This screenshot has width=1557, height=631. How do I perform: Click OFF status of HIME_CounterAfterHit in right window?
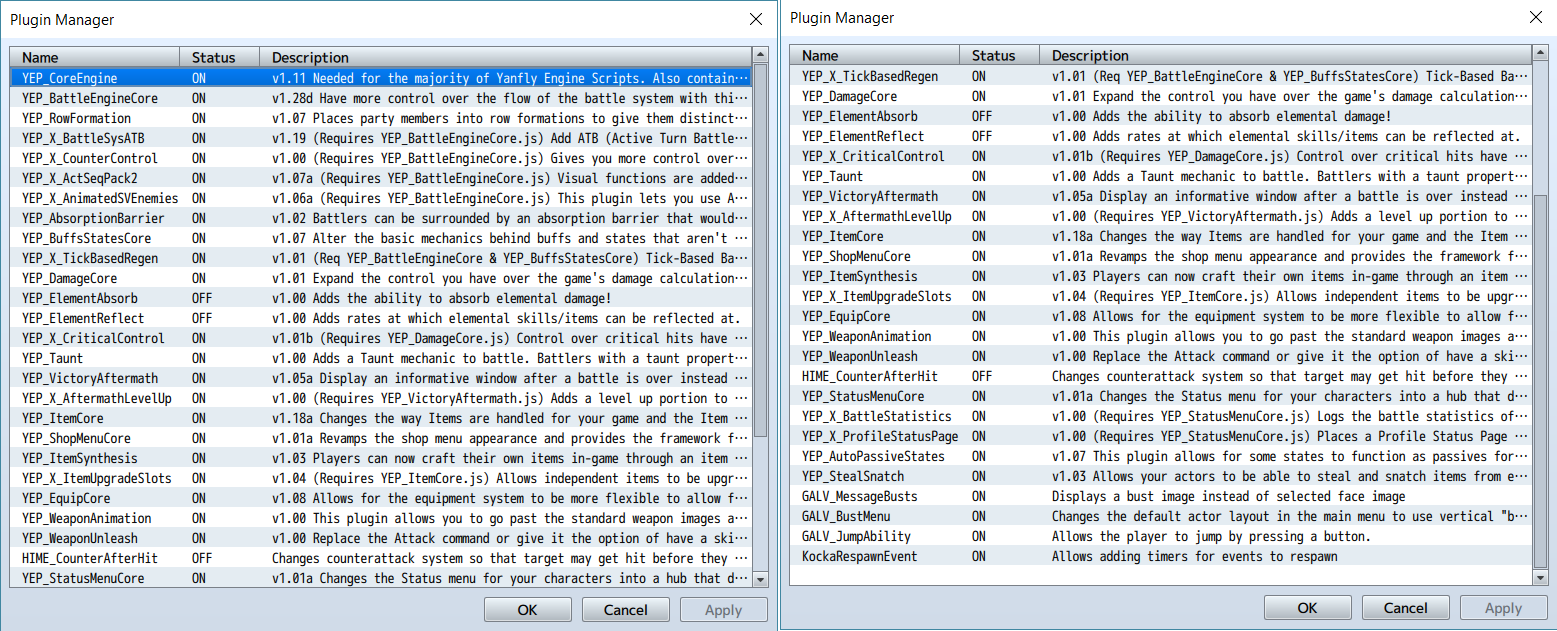pos(982,376)
